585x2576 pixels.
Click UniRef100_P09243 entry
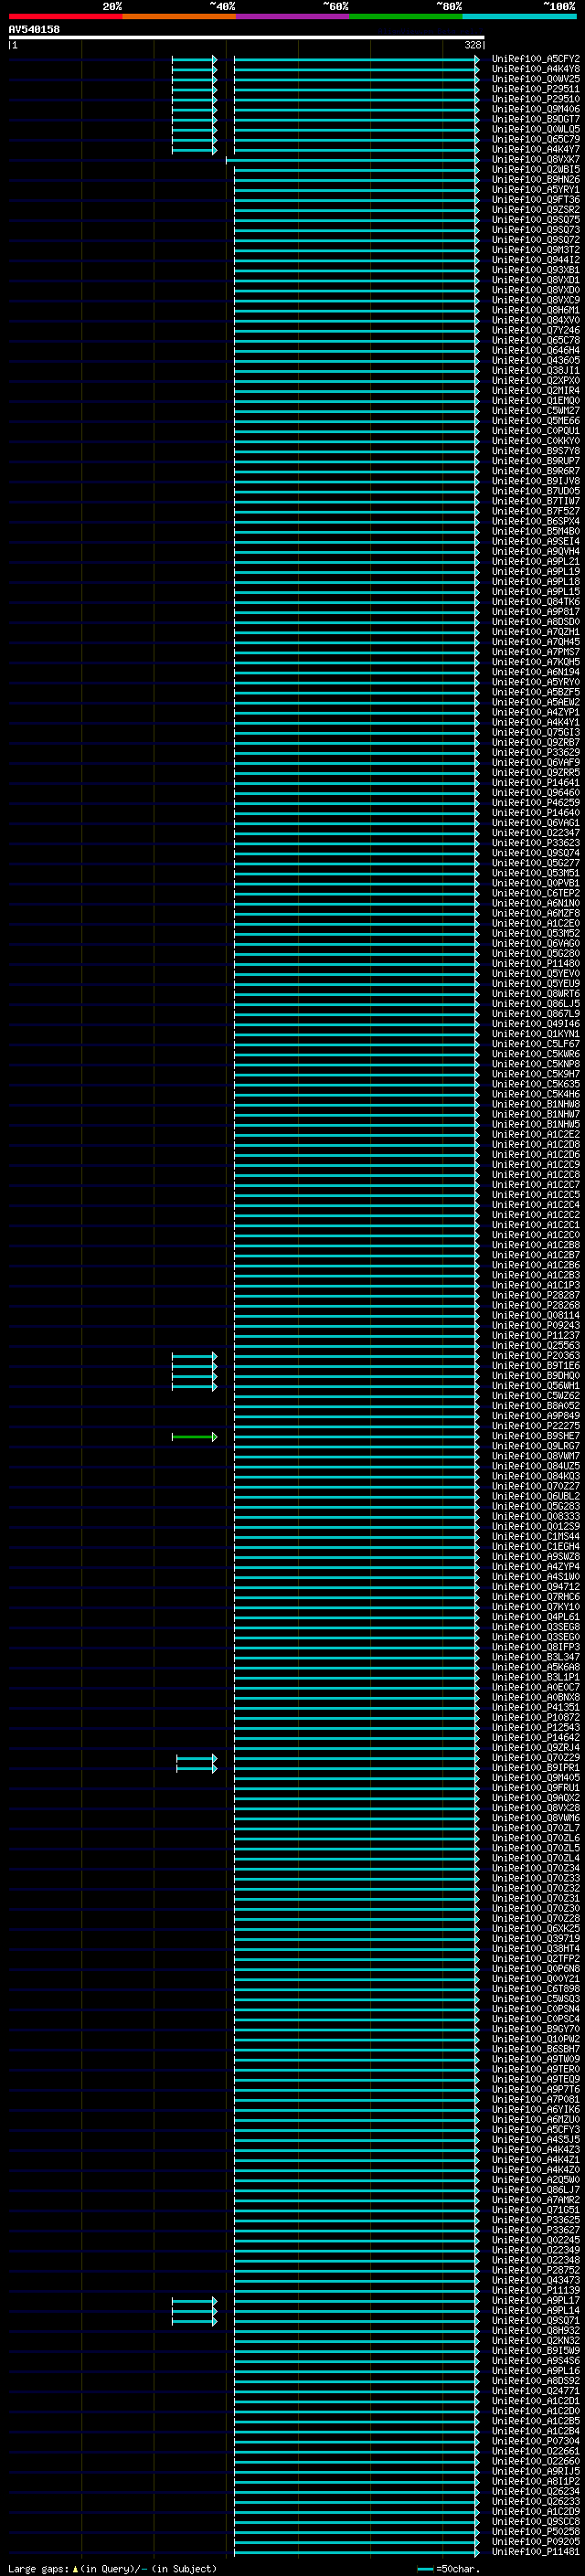click(x=536, y=1326)
